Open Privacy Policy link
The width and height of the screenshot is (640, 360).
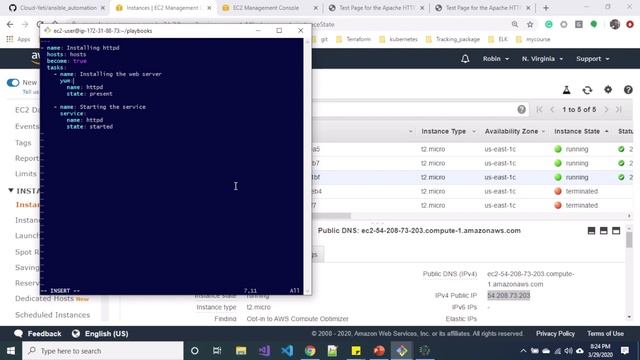(555, 333)
